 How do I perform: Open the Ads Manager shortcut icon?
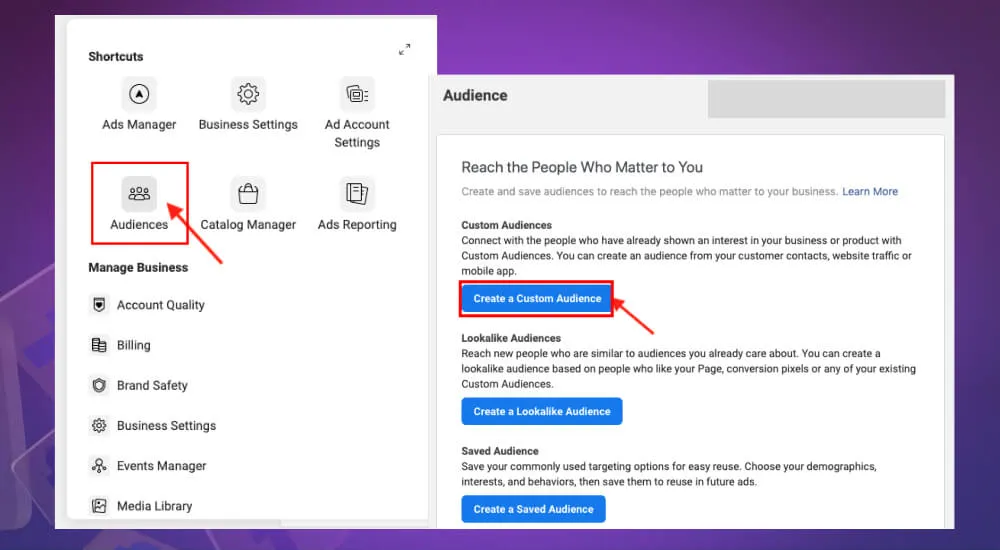139,94
